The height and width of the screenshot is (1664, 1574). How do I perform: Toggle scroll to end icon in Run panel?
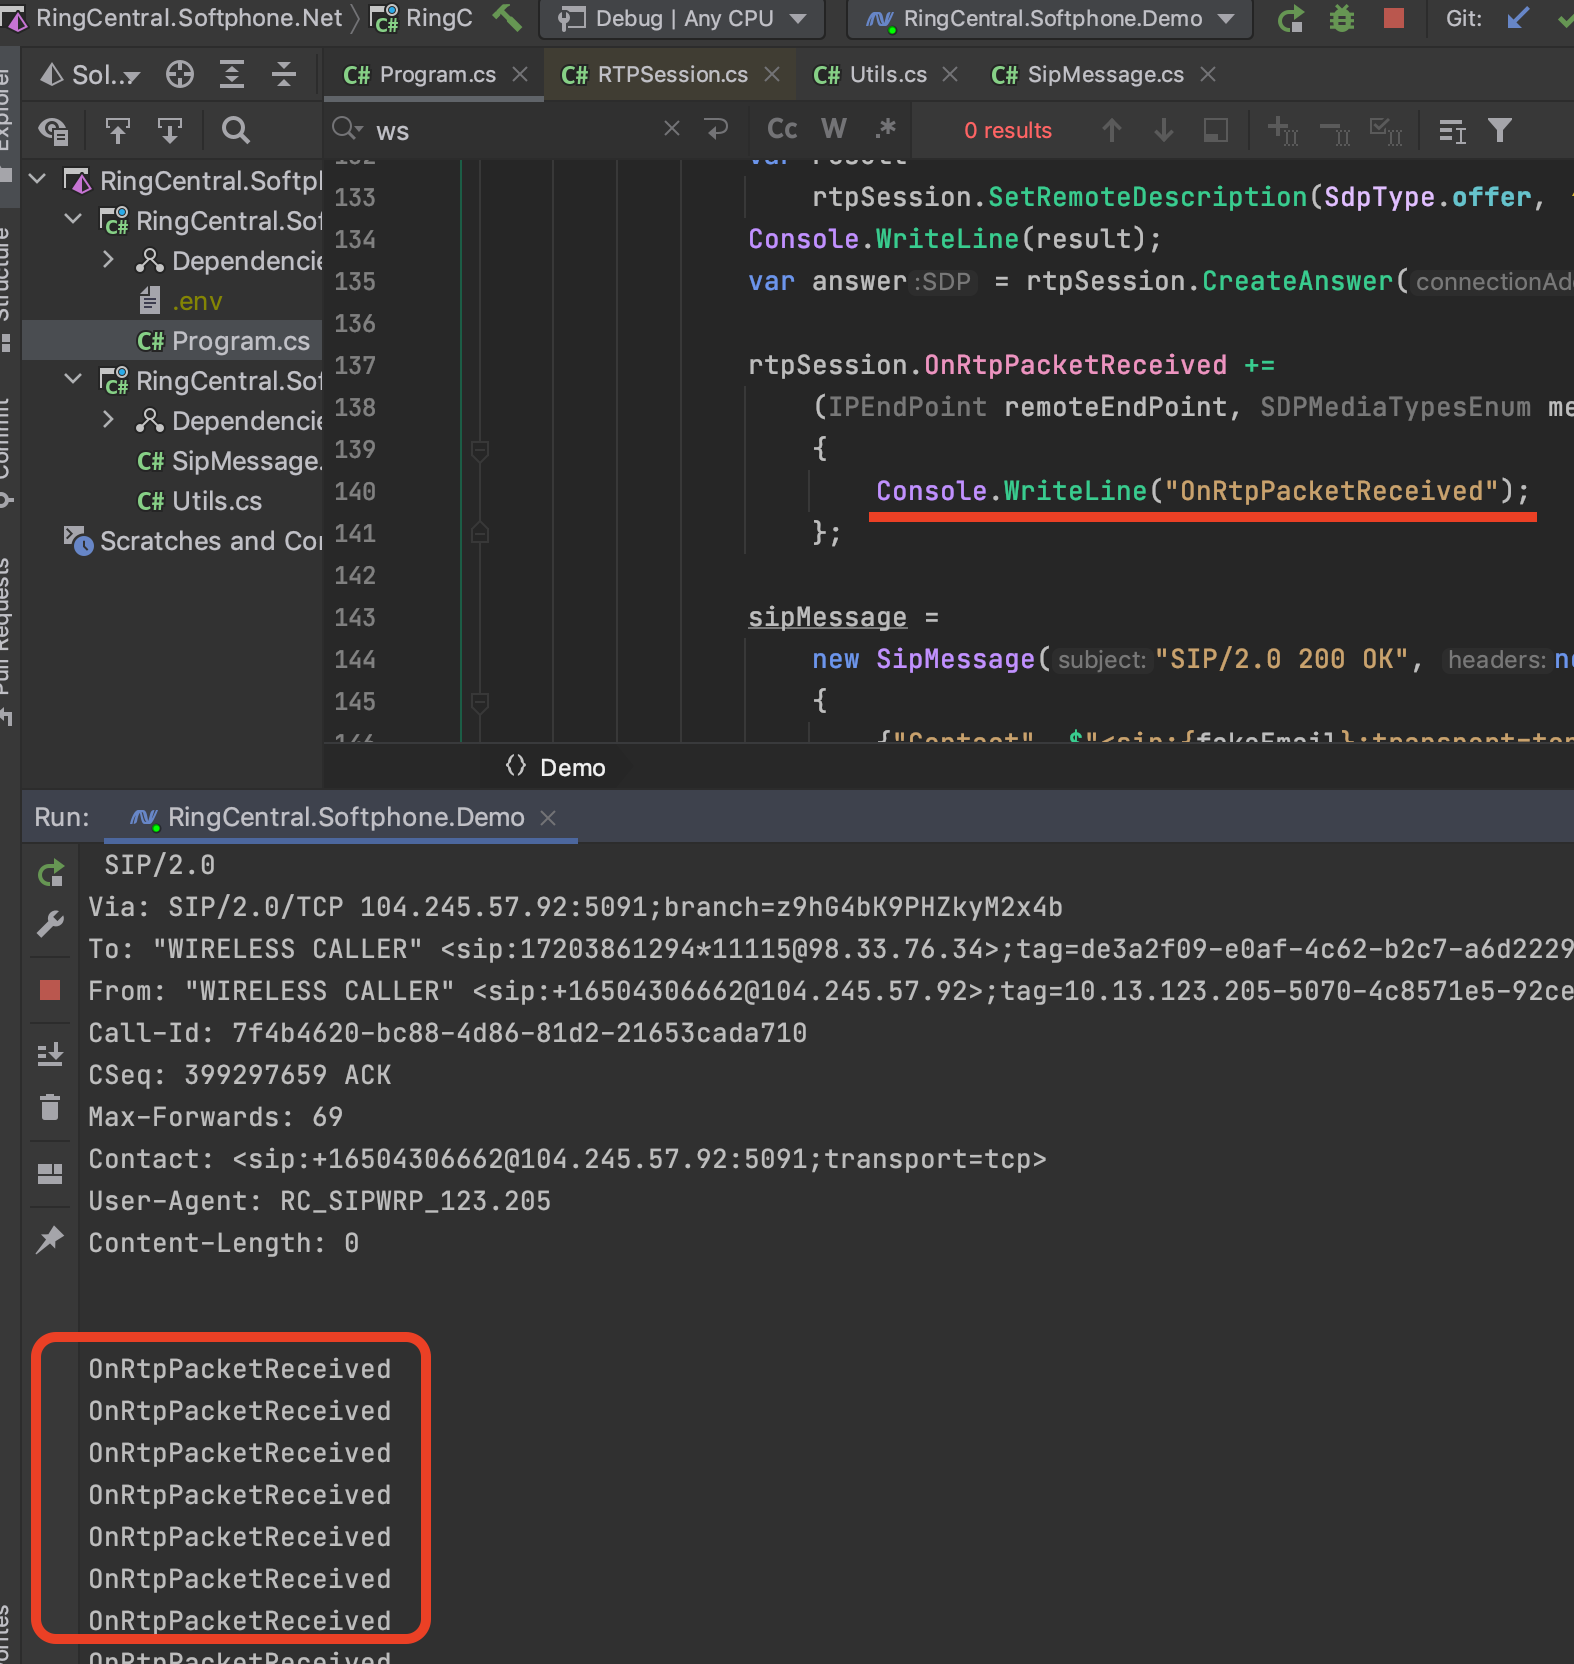pos(50,1054)
